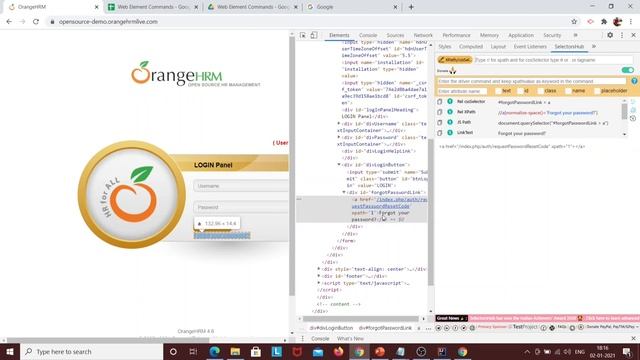Open File Explorer from the taskbar
Viewport: 640px width, 360px height.
coord(235,351)
